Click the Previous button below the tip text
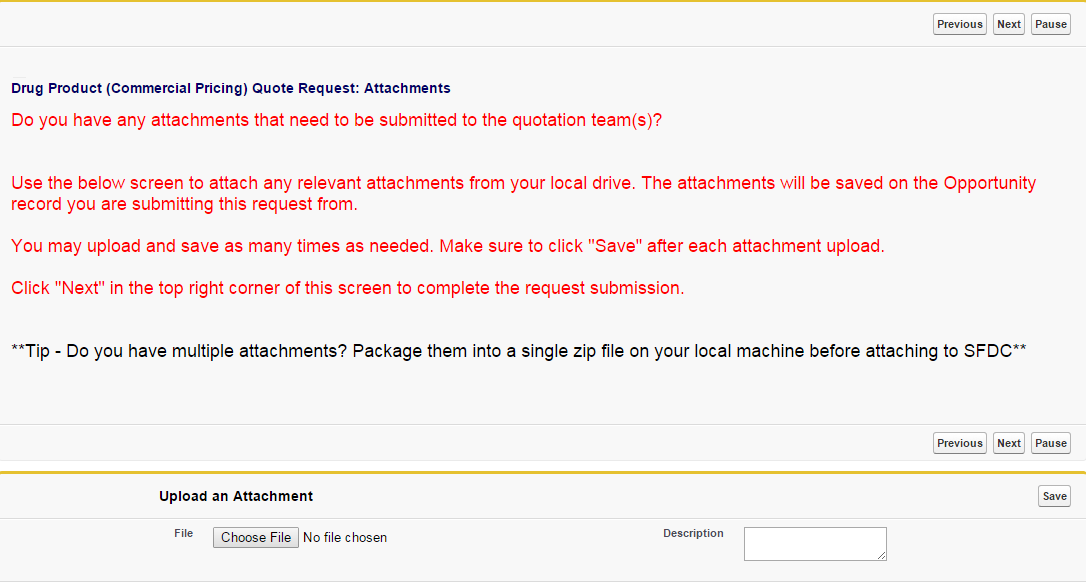Image resolution: width=1086 pixels, height=583 pixels. pyautogui.click(x=960, y=443)
